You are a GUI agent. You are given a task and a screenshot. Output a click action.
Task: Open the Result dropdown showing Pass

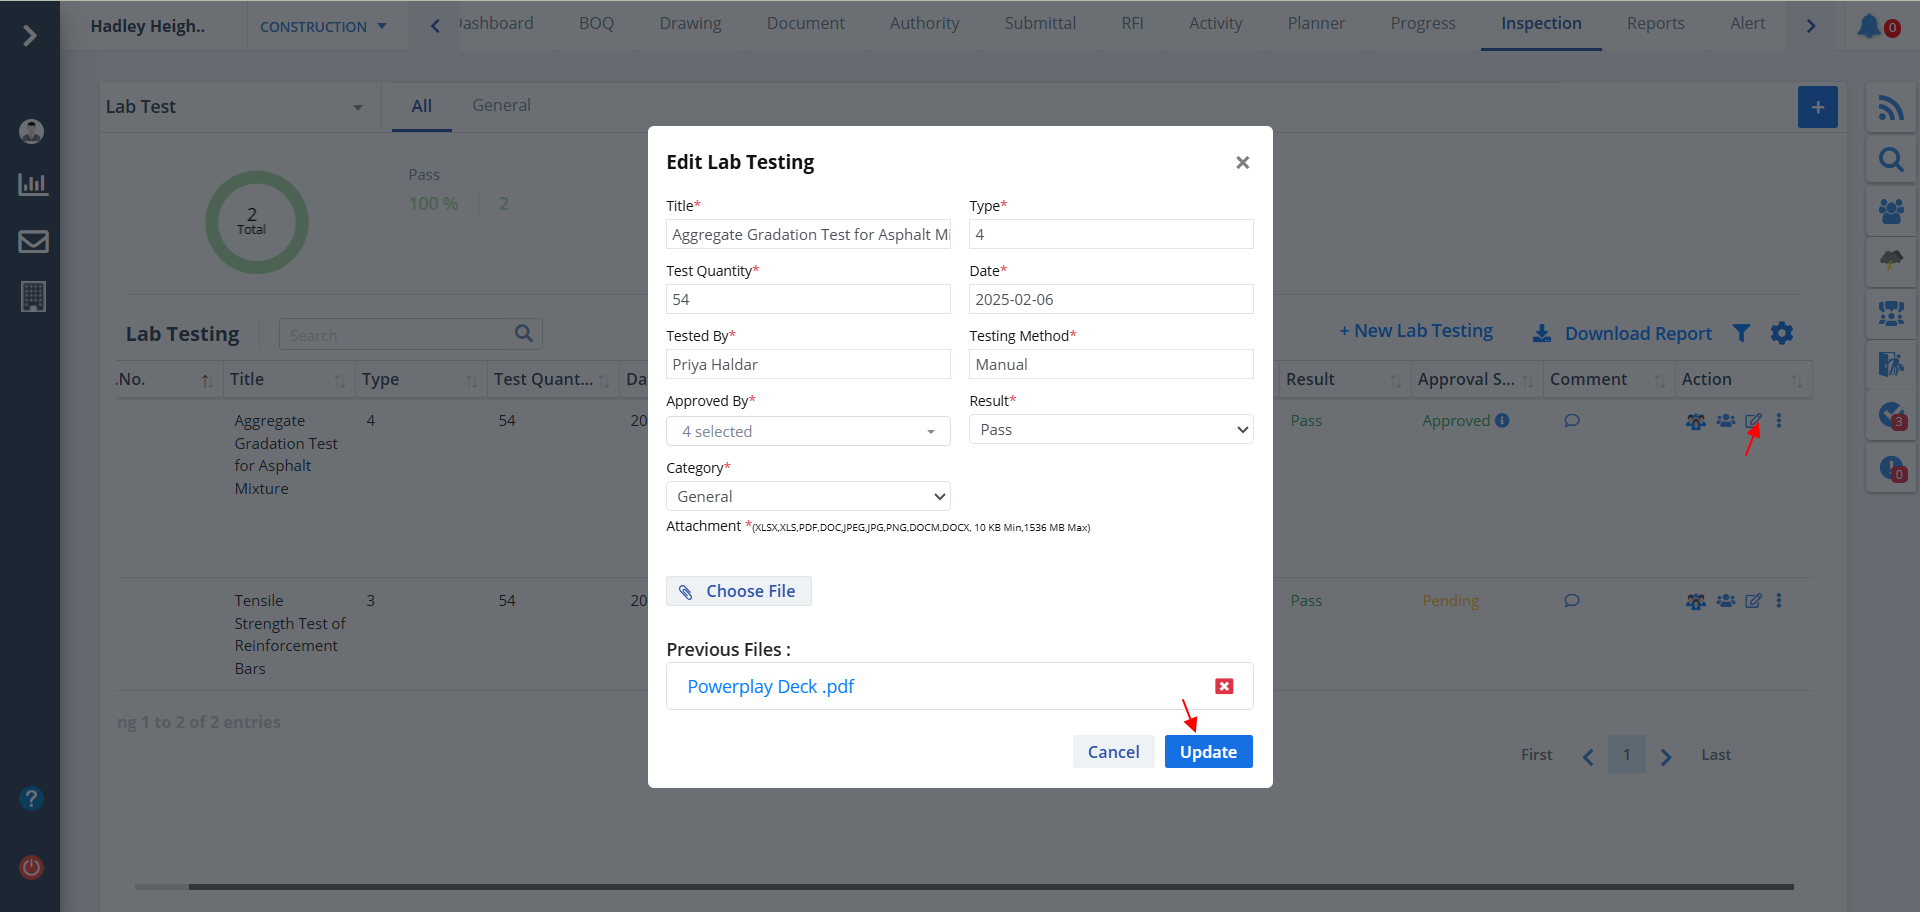click(1110, 430)
